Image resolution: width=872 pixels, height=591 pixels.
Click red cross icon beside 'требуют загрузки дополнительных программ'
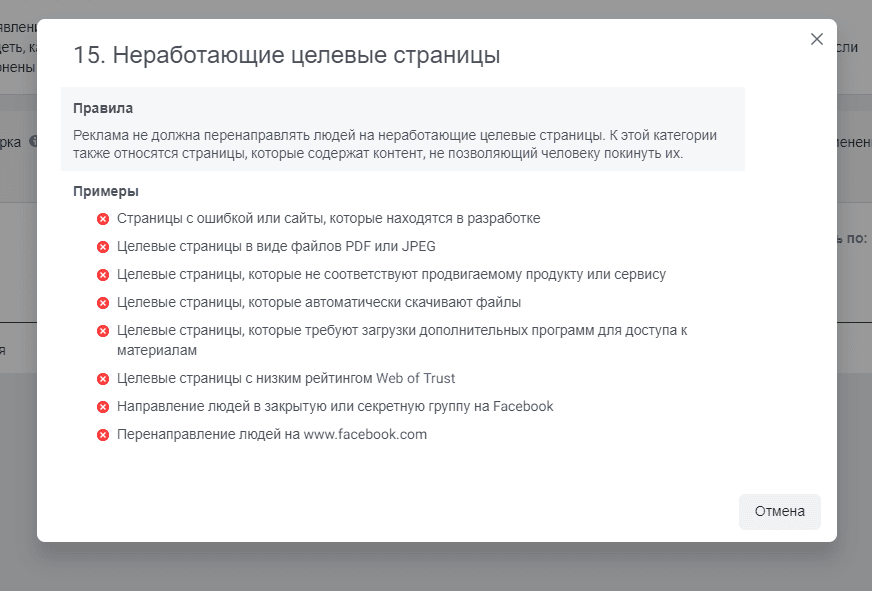point(103,331)
